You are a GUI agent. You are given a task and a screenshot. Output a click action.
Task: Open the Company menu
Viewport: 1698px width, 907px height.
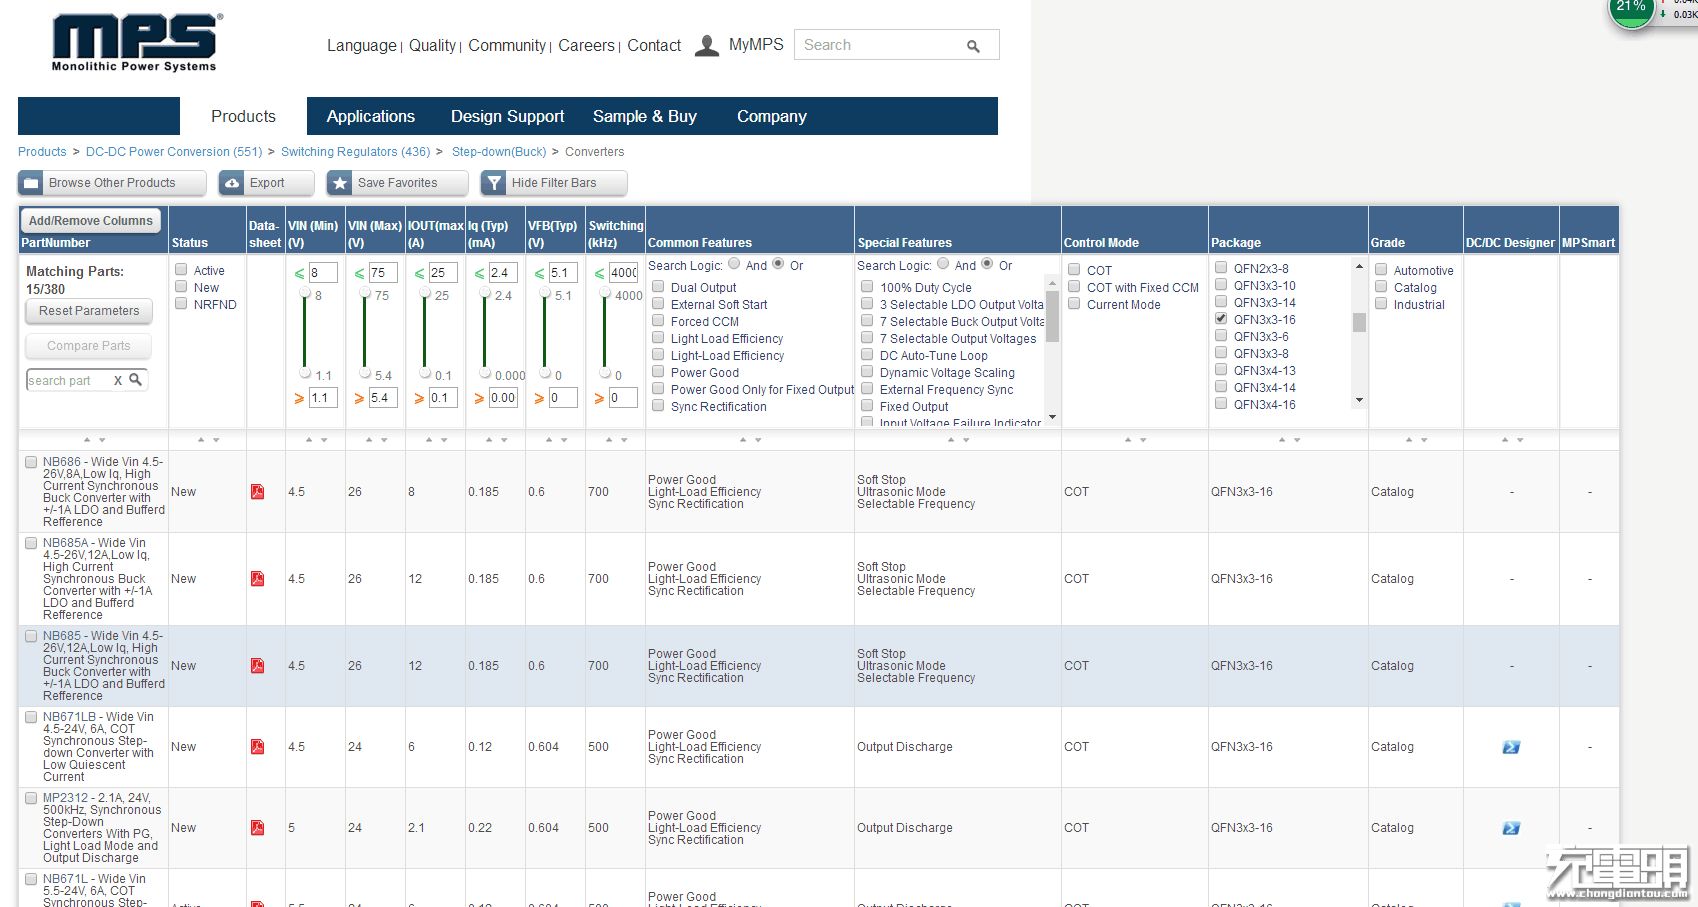[x=772, y=116]
